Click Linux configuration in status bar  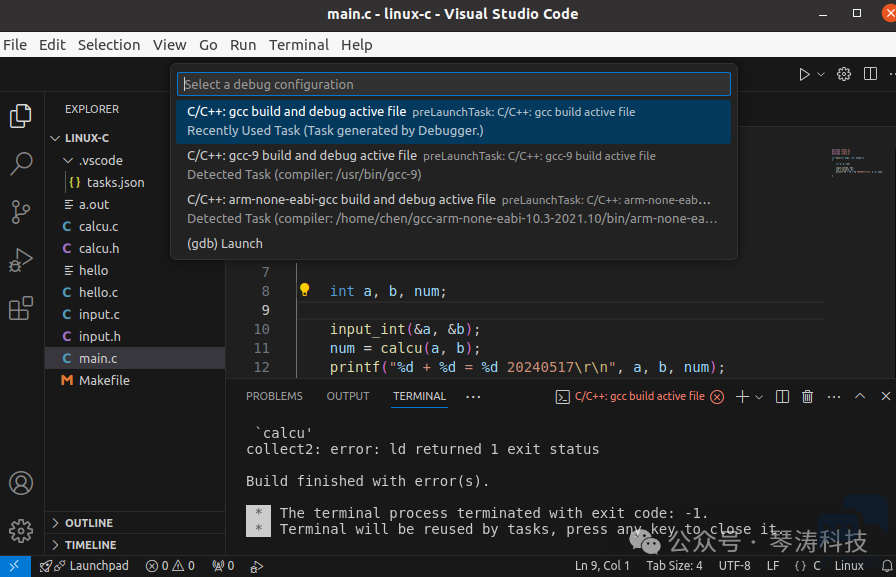[849, 566]
